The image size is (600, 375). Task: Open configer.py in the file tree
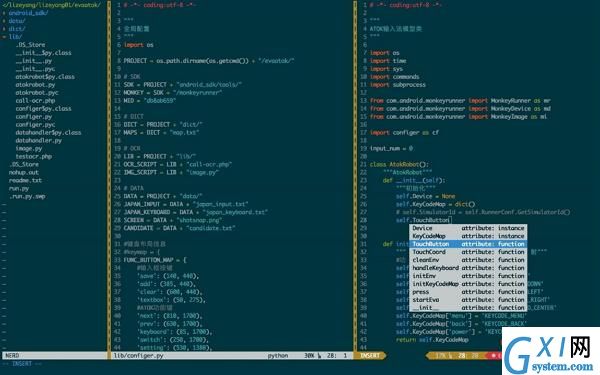pos(34,117)
